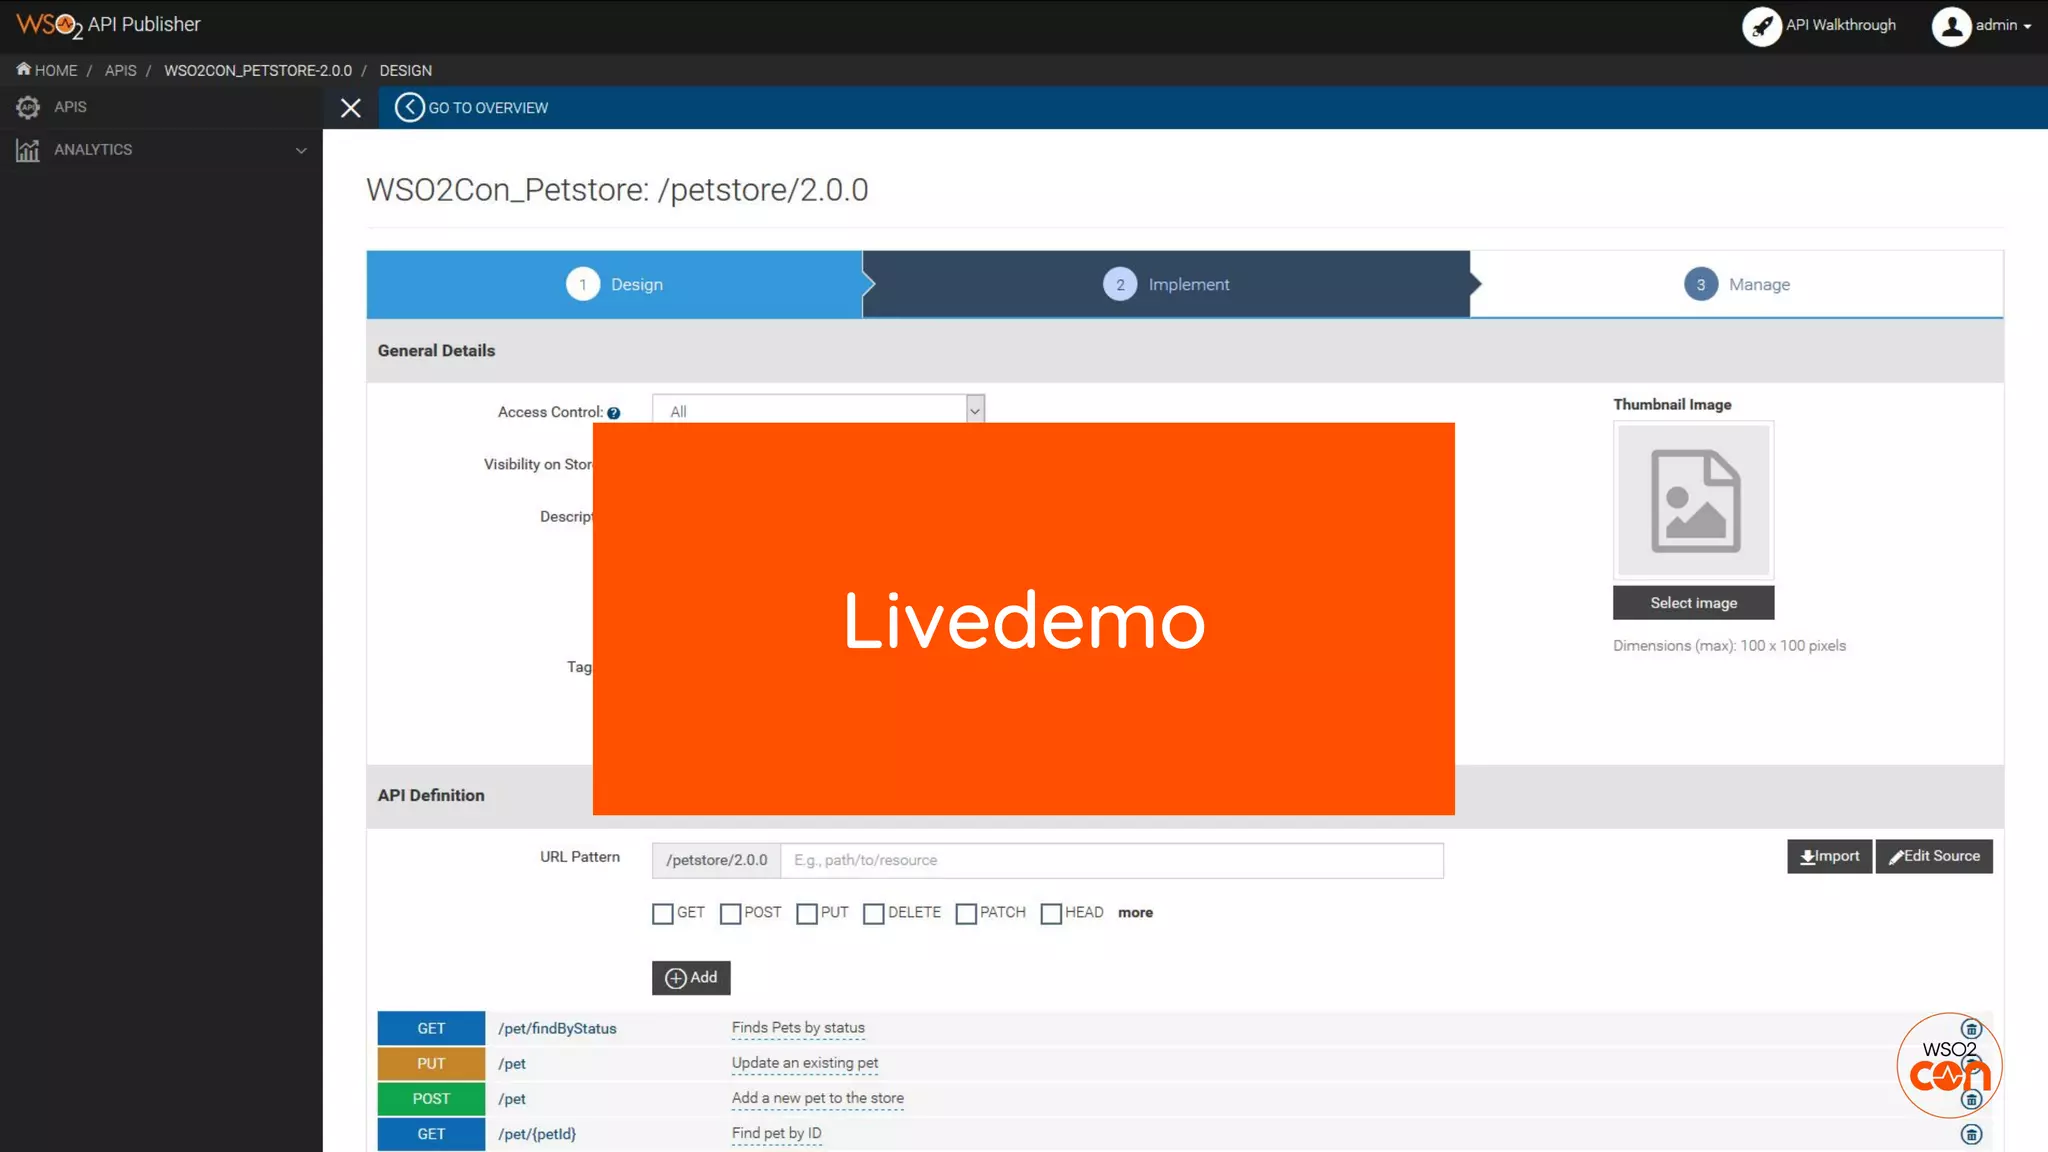The image size is (2048, 1152).
Task: Switch to the Implement step tab
Action: (x=1166, y=284)
